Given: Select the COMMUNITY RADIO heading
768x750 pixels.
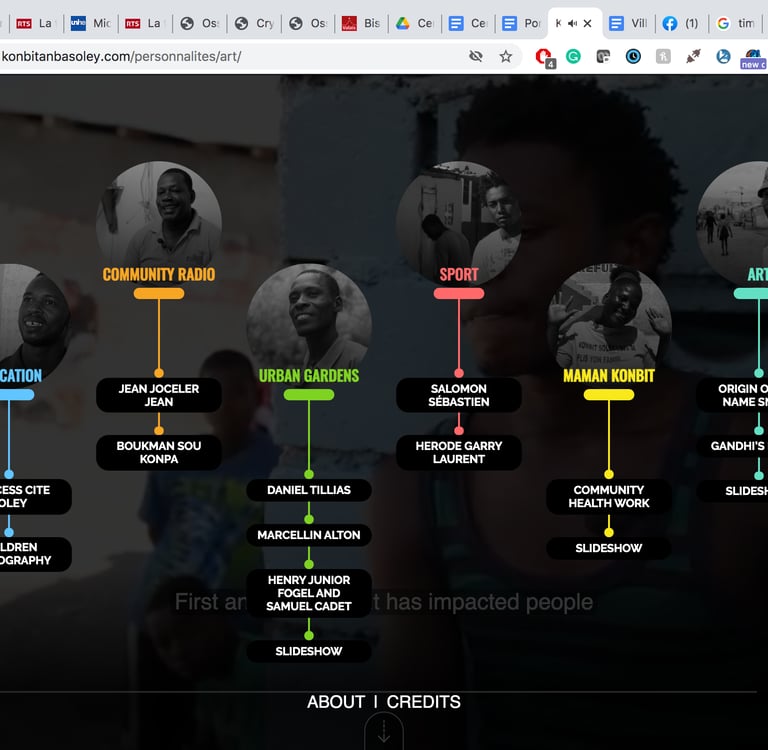Looking at the screenshot, I should pyautogui.click(x=159, y=274).
